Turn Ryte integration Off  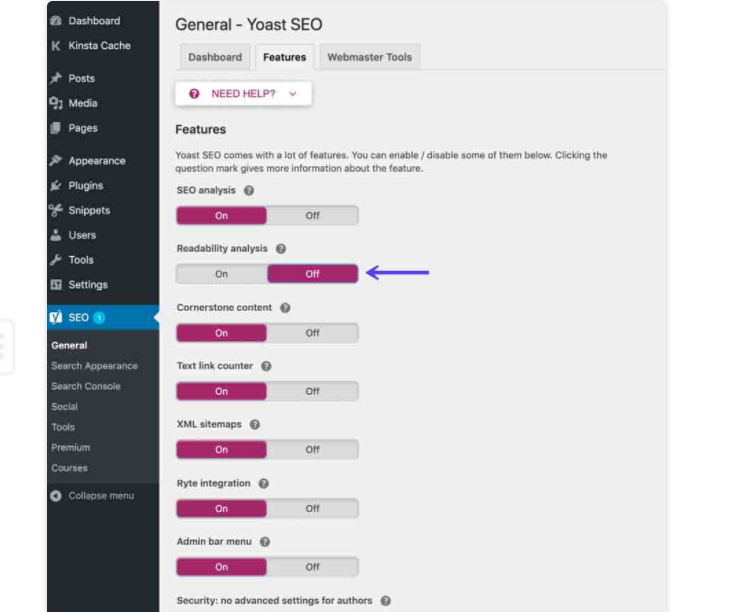pyautogui.click(x=313, y=508)
